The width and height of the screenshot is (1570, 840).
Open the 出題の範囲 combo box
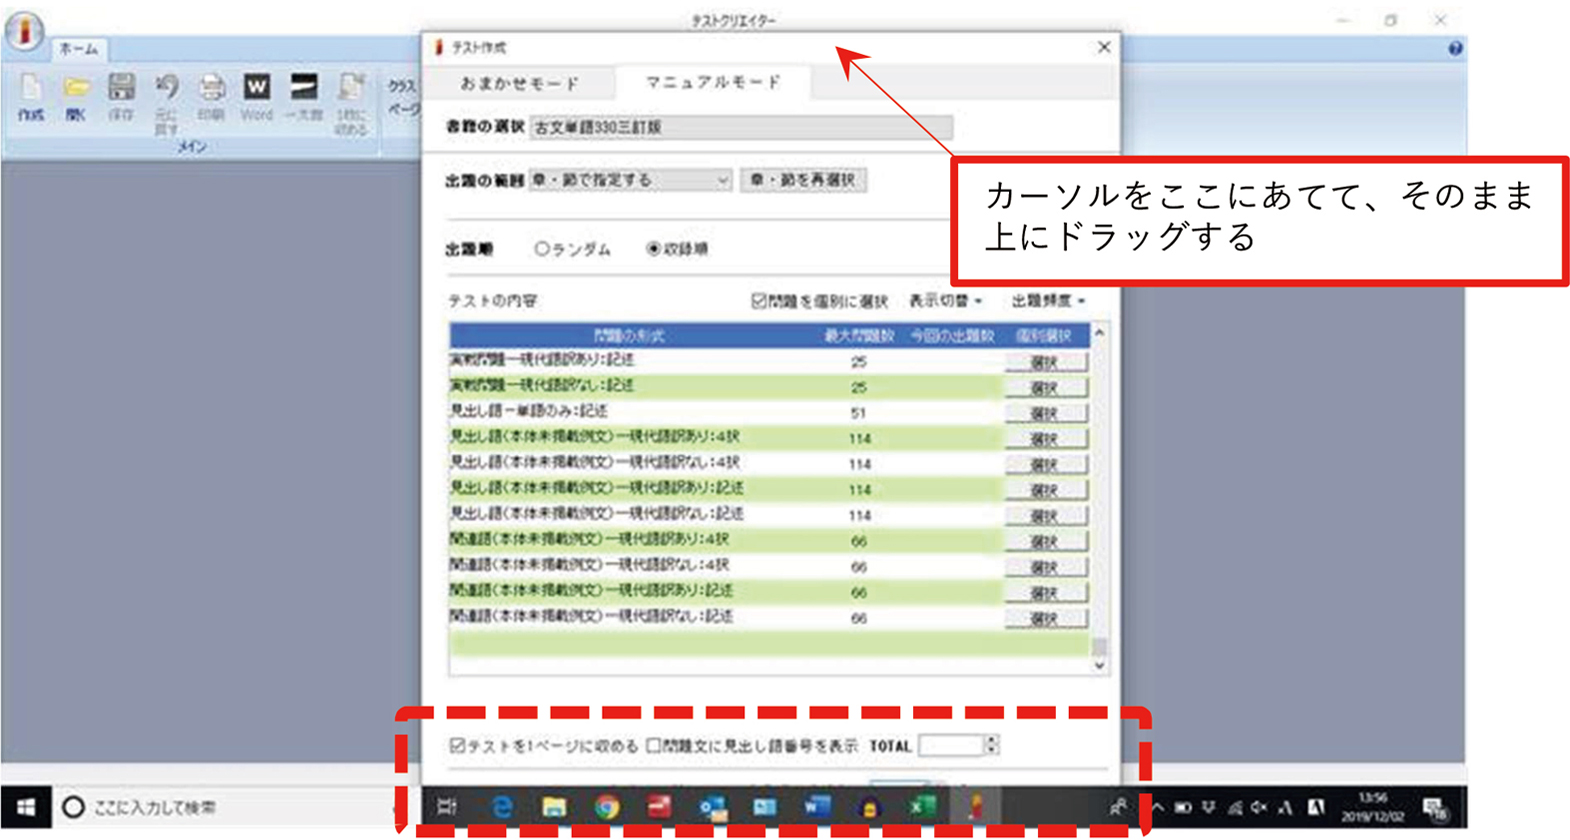630,181
